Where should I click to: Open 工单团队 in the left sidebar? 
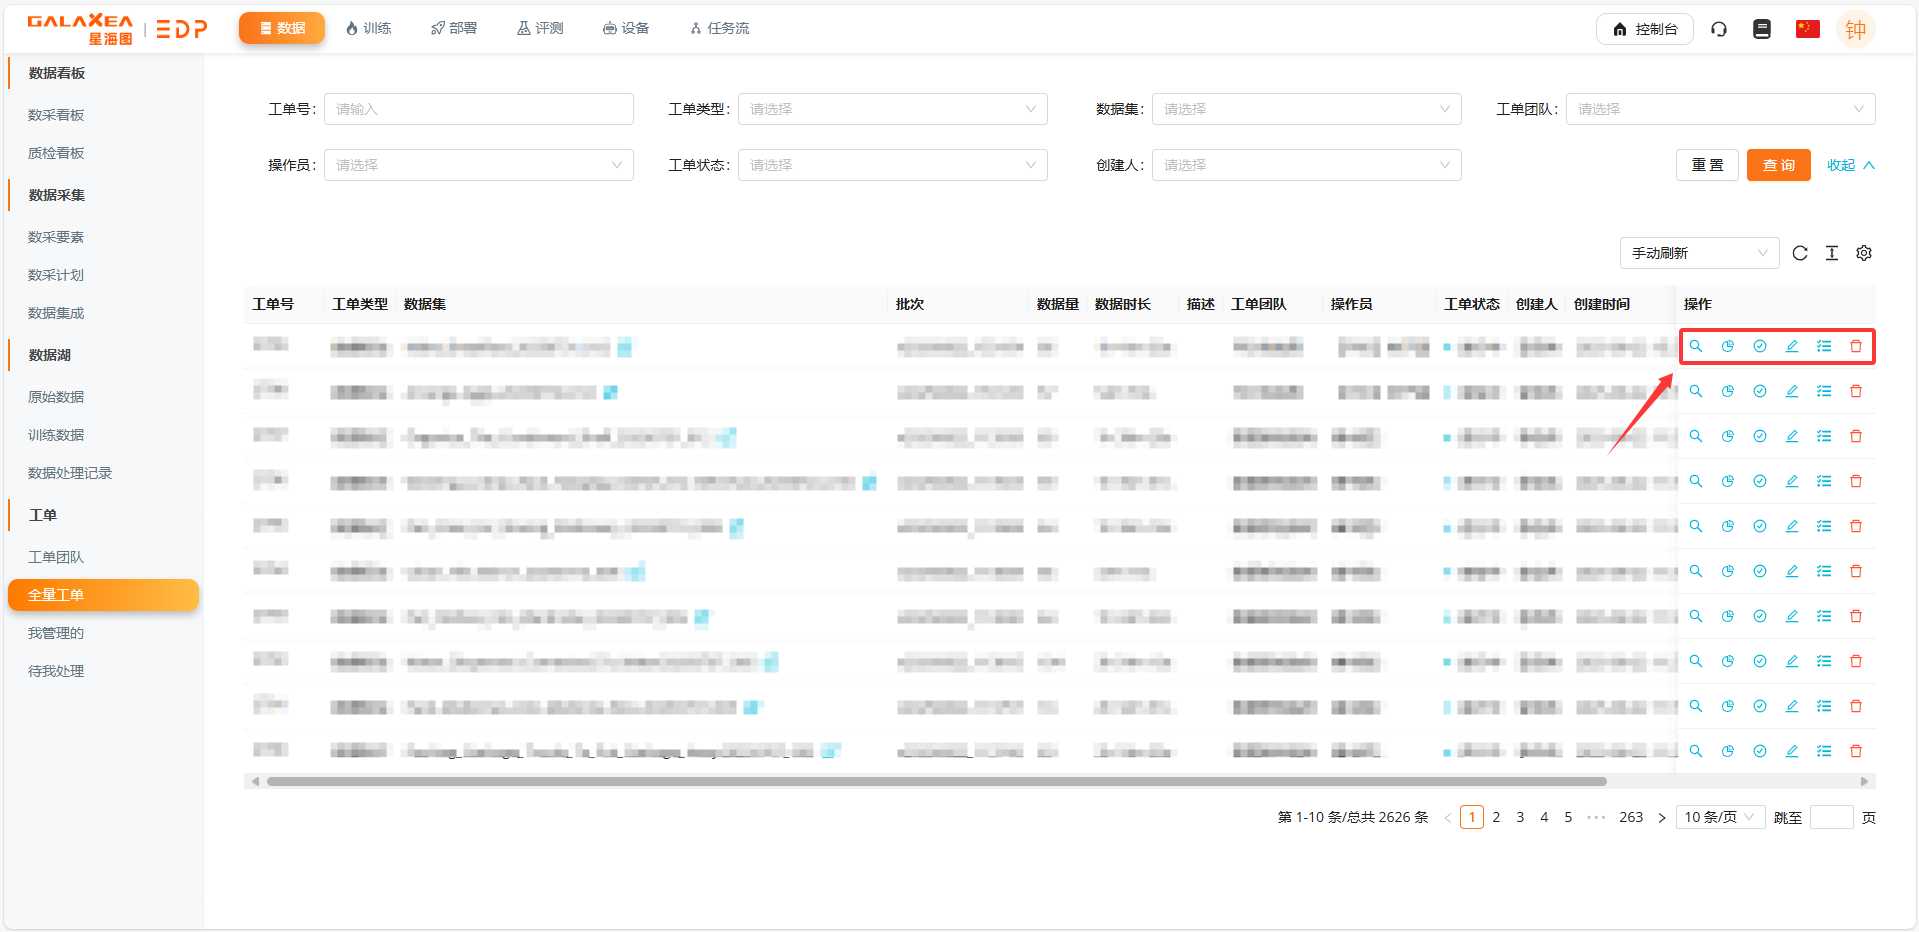[x=56, y=557]
